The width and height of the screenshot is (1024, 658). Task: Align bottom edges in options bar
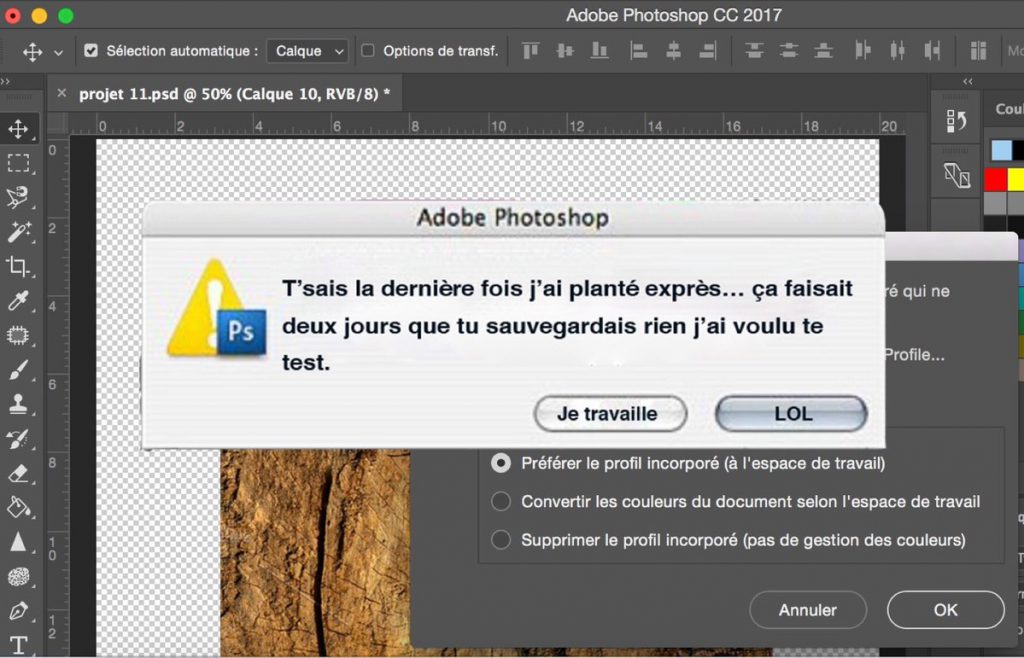tap(600, 50)
